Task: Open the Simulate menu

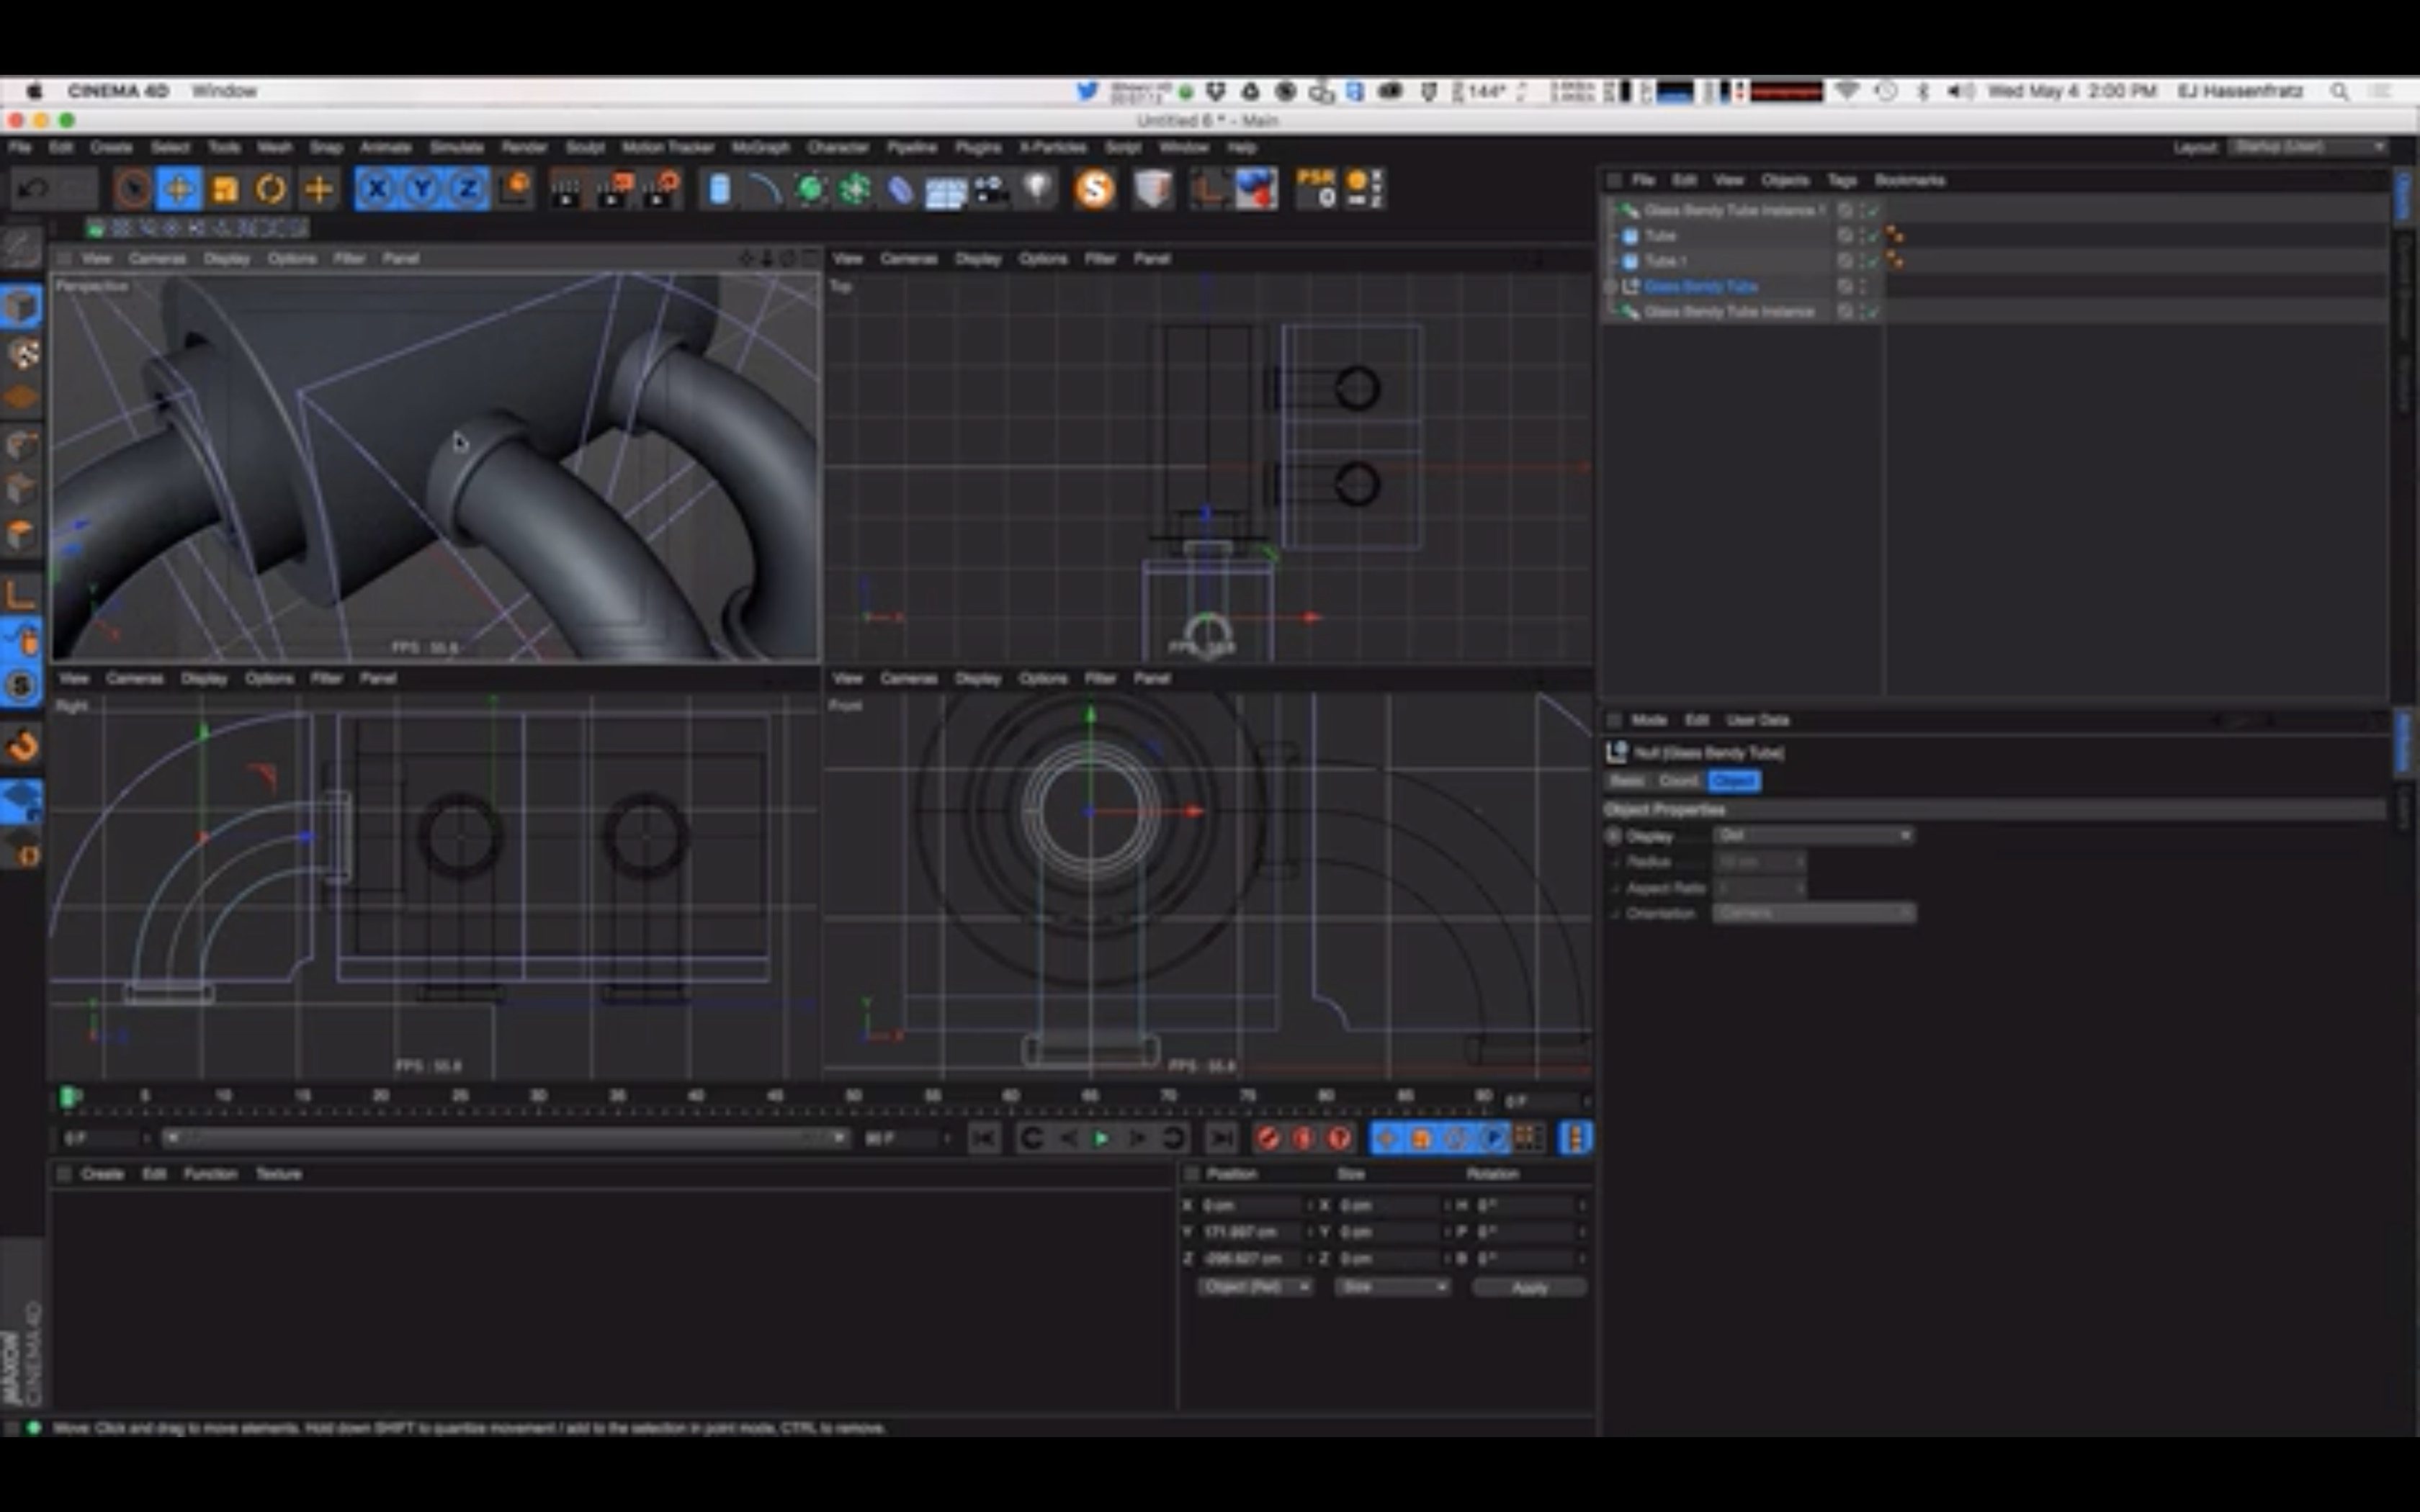Action: click(x=456, y=147)
